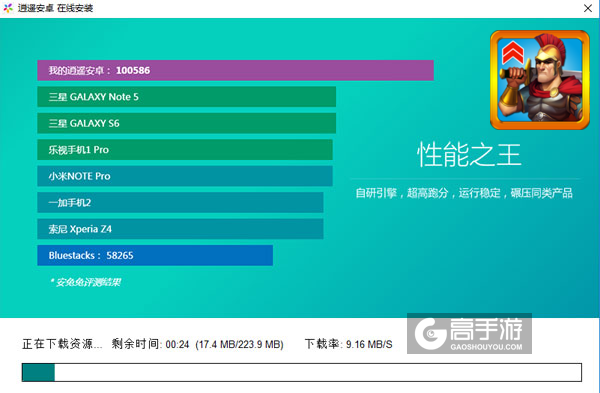Click the 性能之王 heading
The width and height of the screenshot is (600, 393).
click(469, 155)
